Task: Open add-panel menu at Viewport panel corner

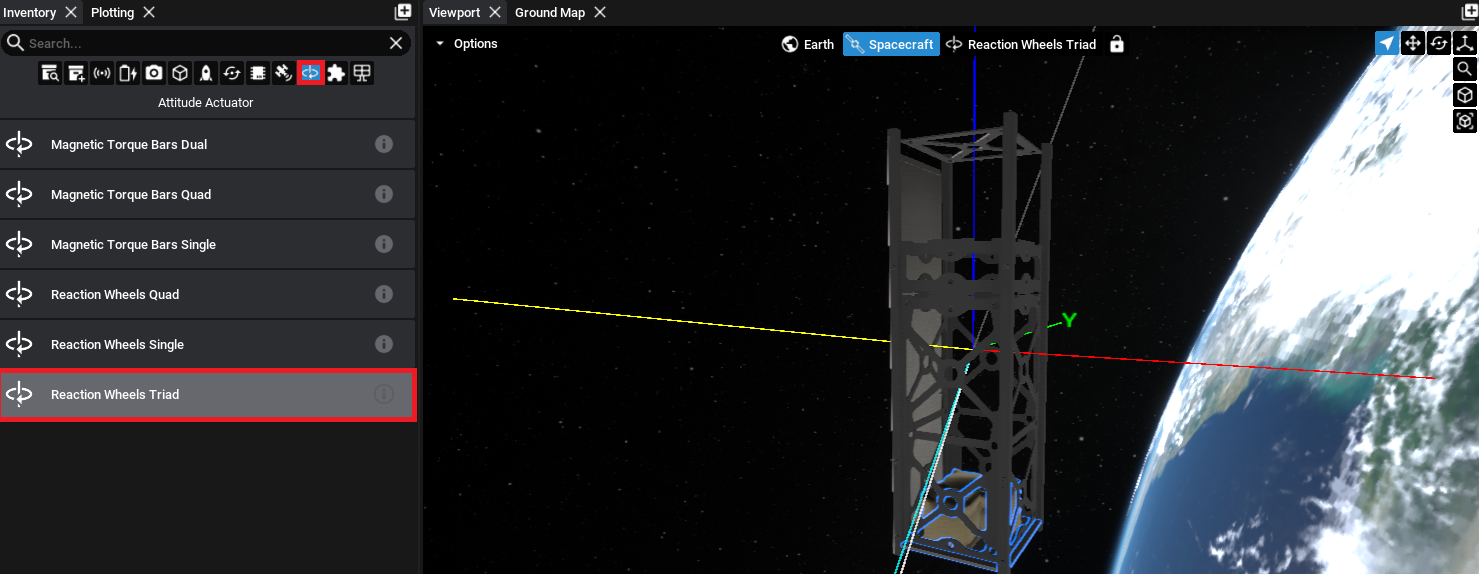Action: (1469, 12)
